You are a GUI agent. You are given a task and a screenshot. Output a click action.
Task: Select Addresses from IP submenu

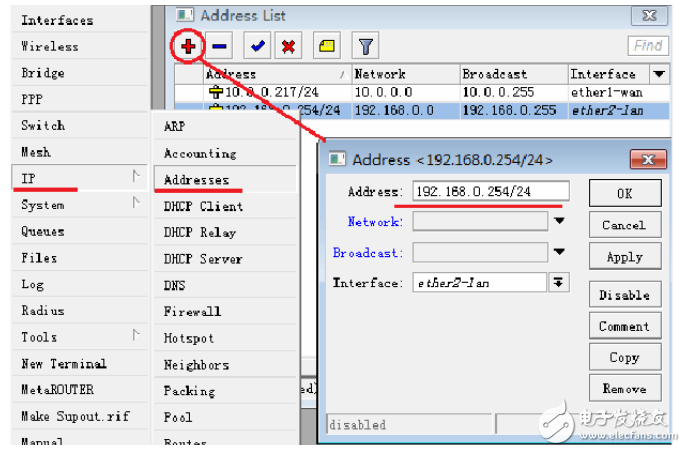pos(197,180)
